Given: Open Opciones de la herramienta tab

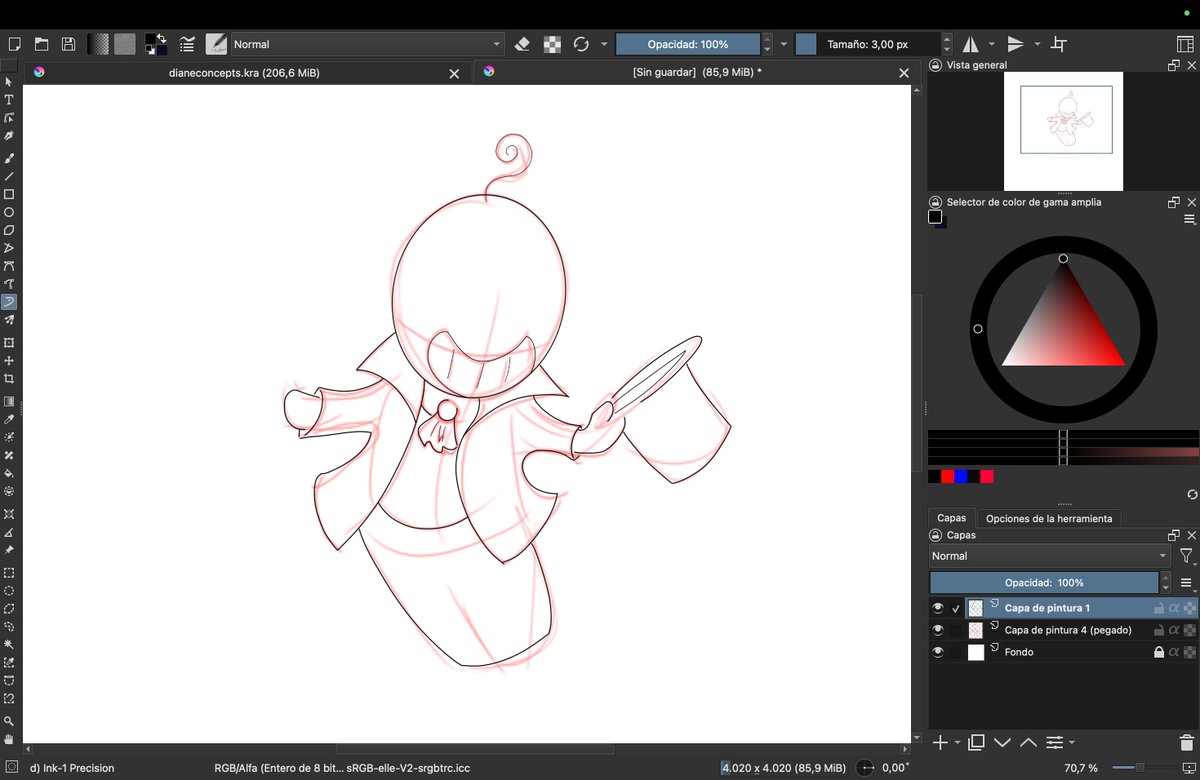Looking at the screenshot, I should 1049,518.
